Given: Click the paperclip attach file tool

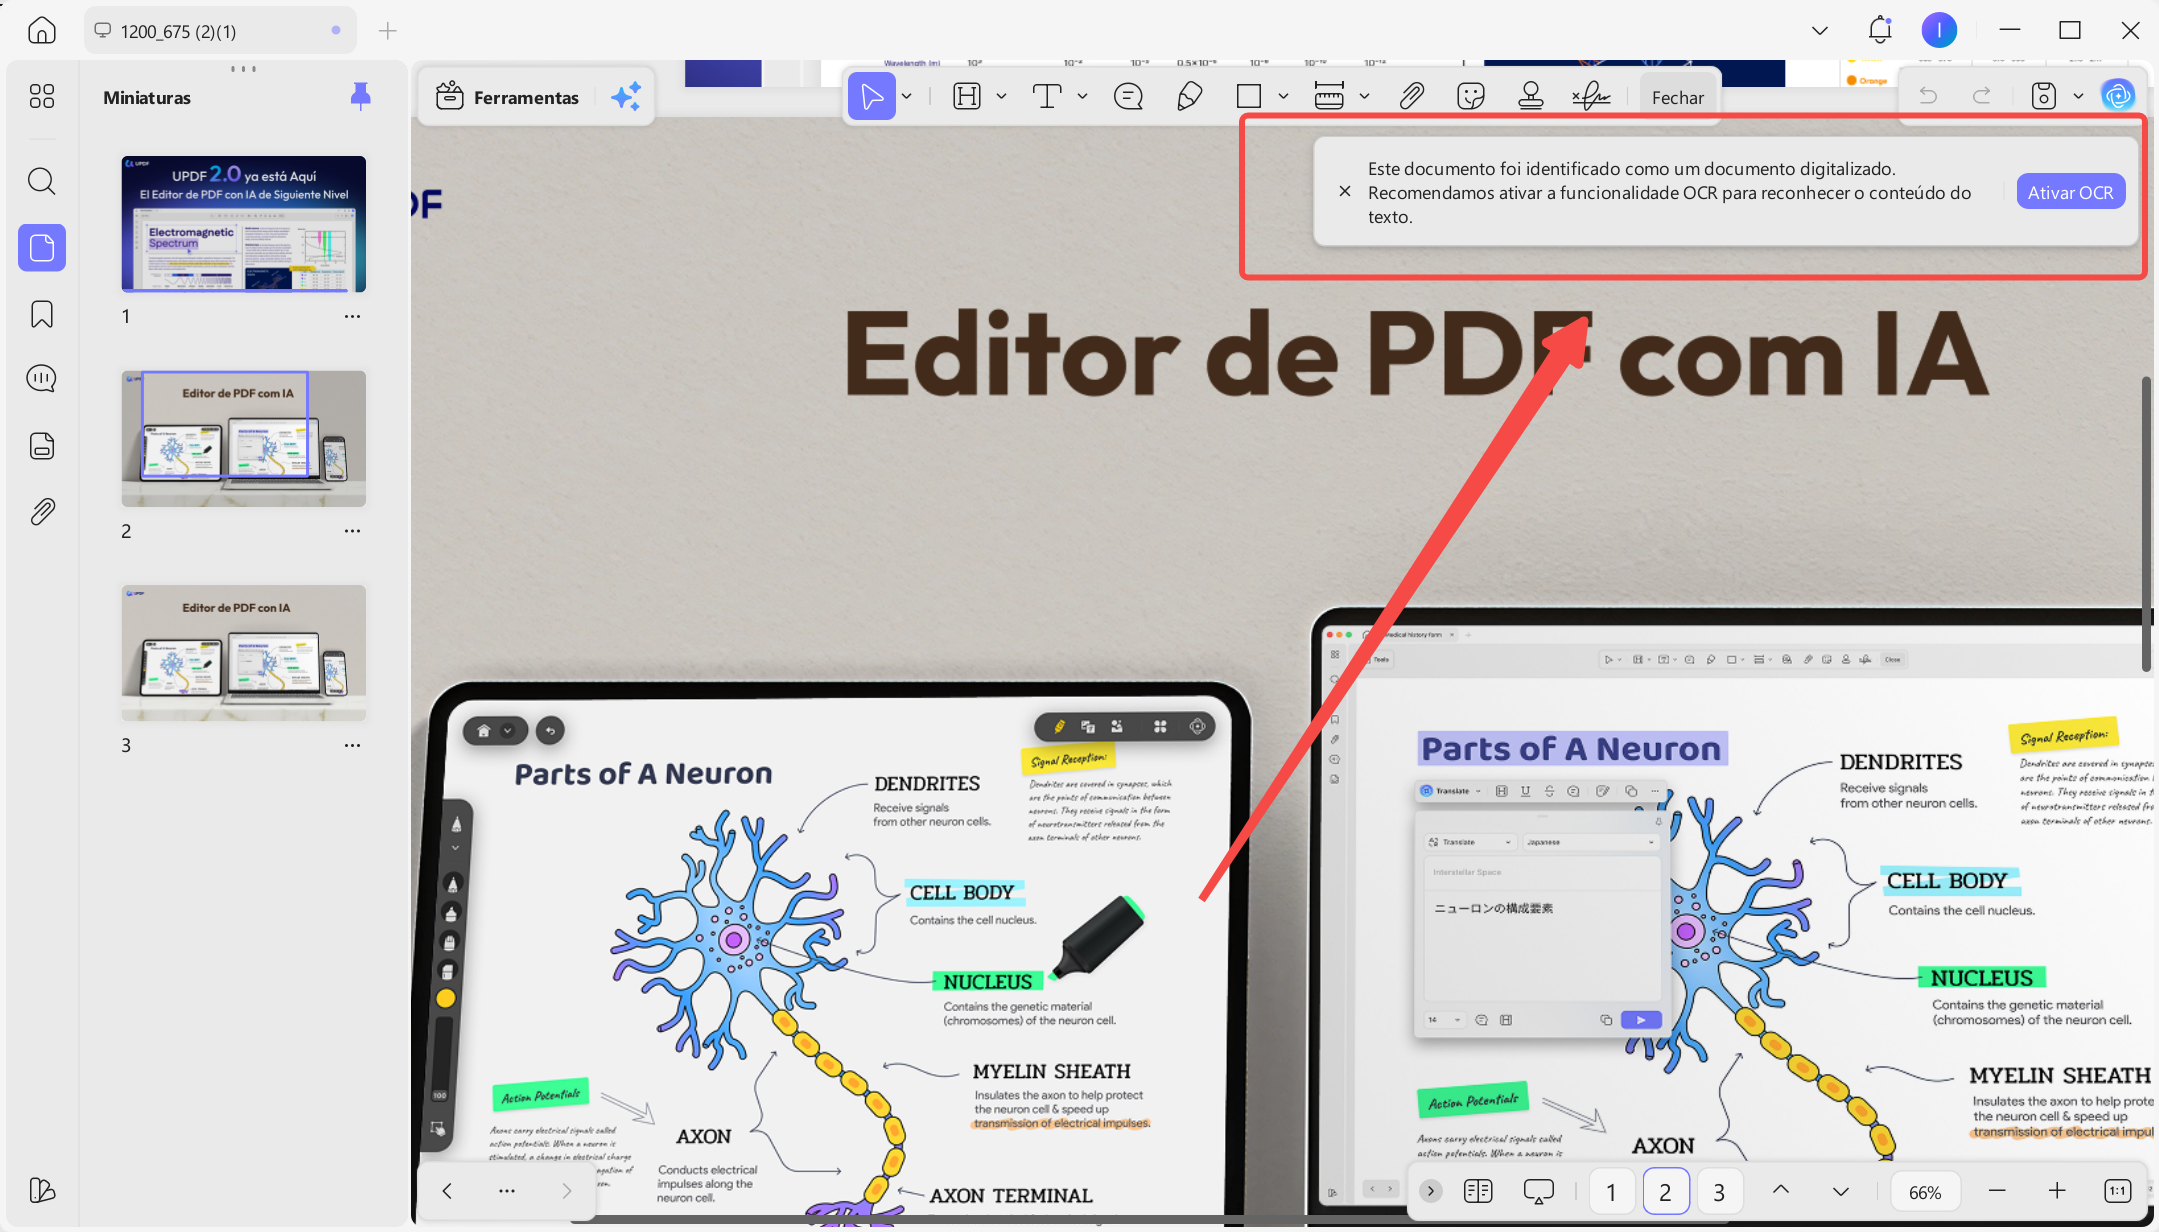Looking at the screenshot, I should (1411, 96).
